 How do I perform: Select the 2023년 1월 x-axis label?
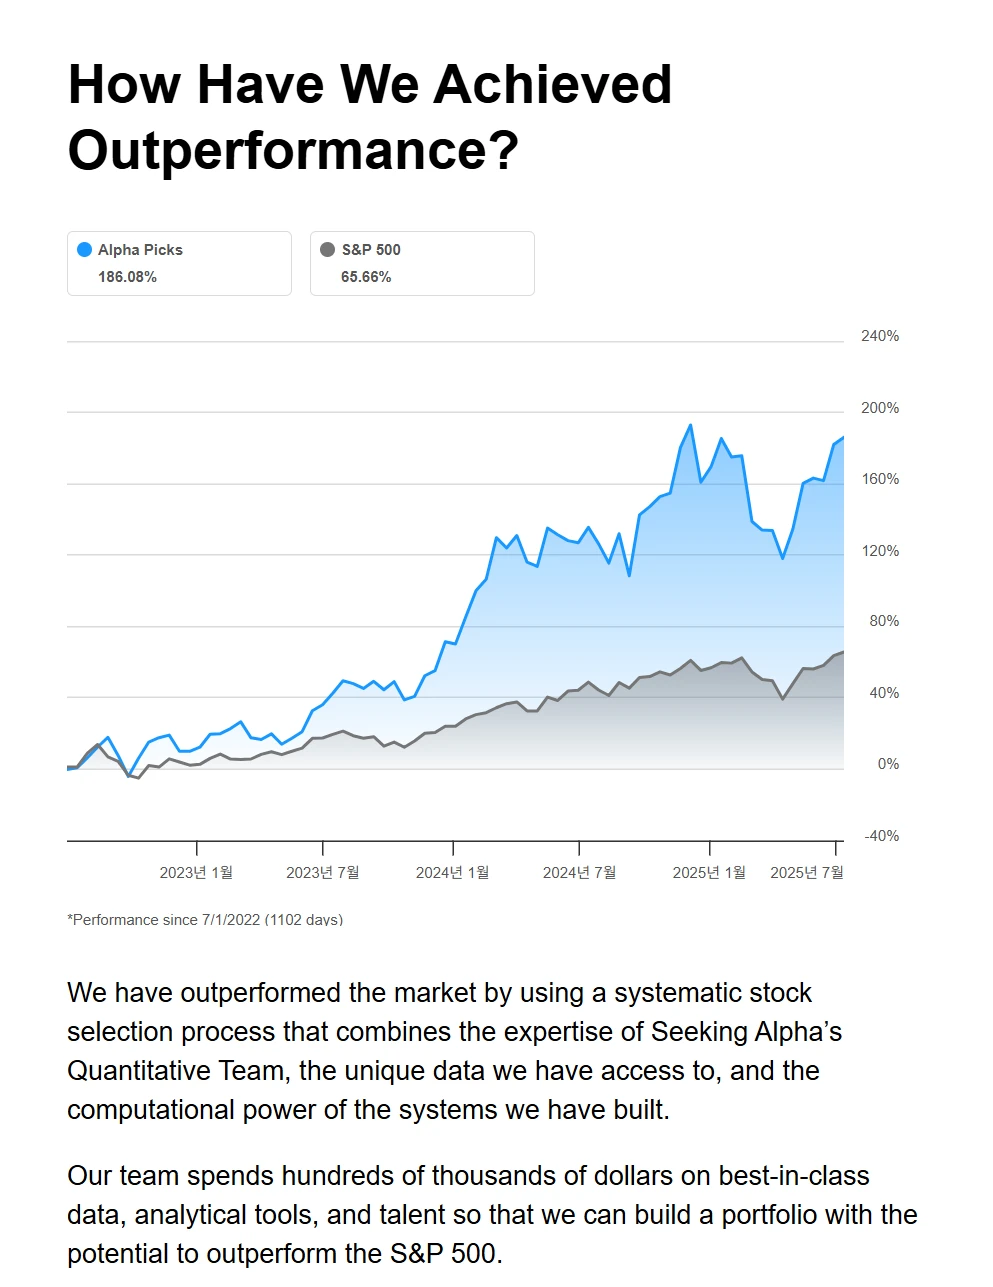coord(196,873)
